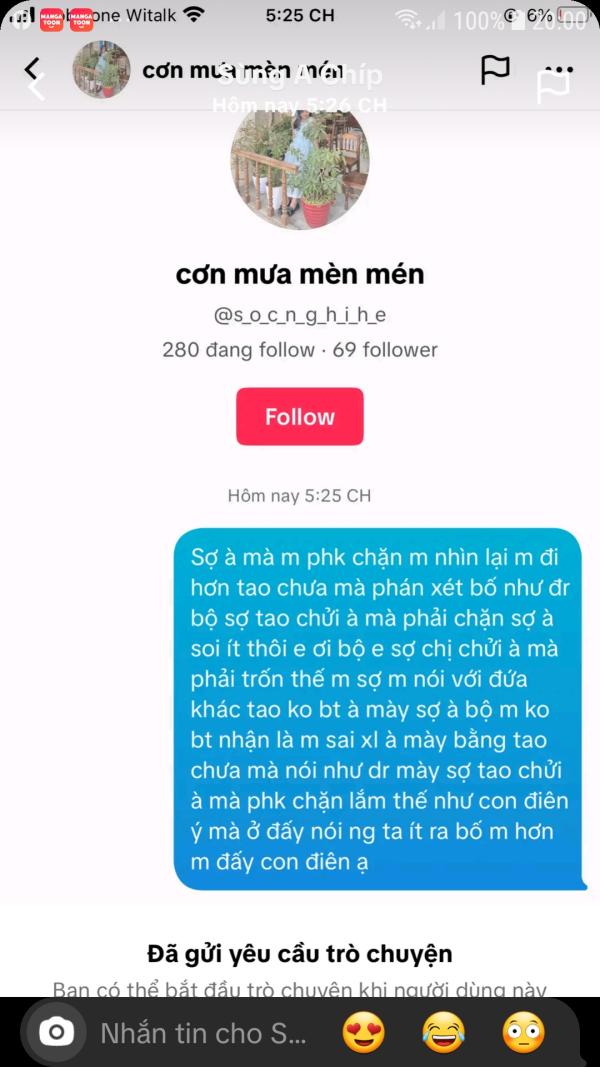View the 280 đang follow list
The height and width of the screenshot is (1067, 600).
238,350
